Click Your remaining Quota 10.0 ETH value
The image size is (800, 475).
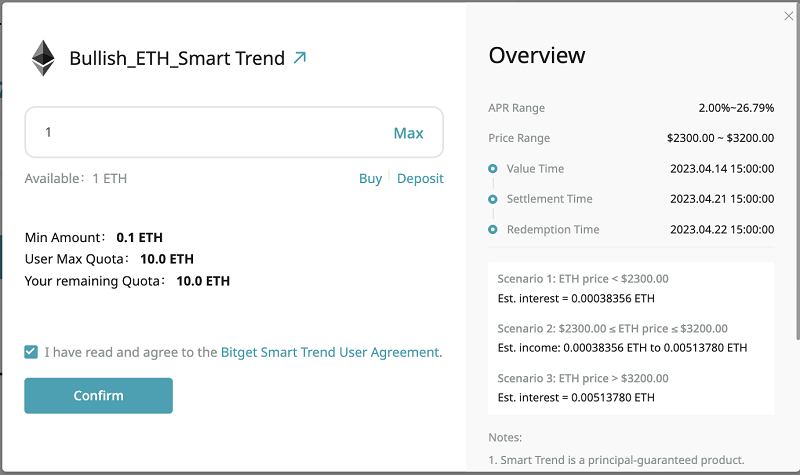[x=203, y=281]
